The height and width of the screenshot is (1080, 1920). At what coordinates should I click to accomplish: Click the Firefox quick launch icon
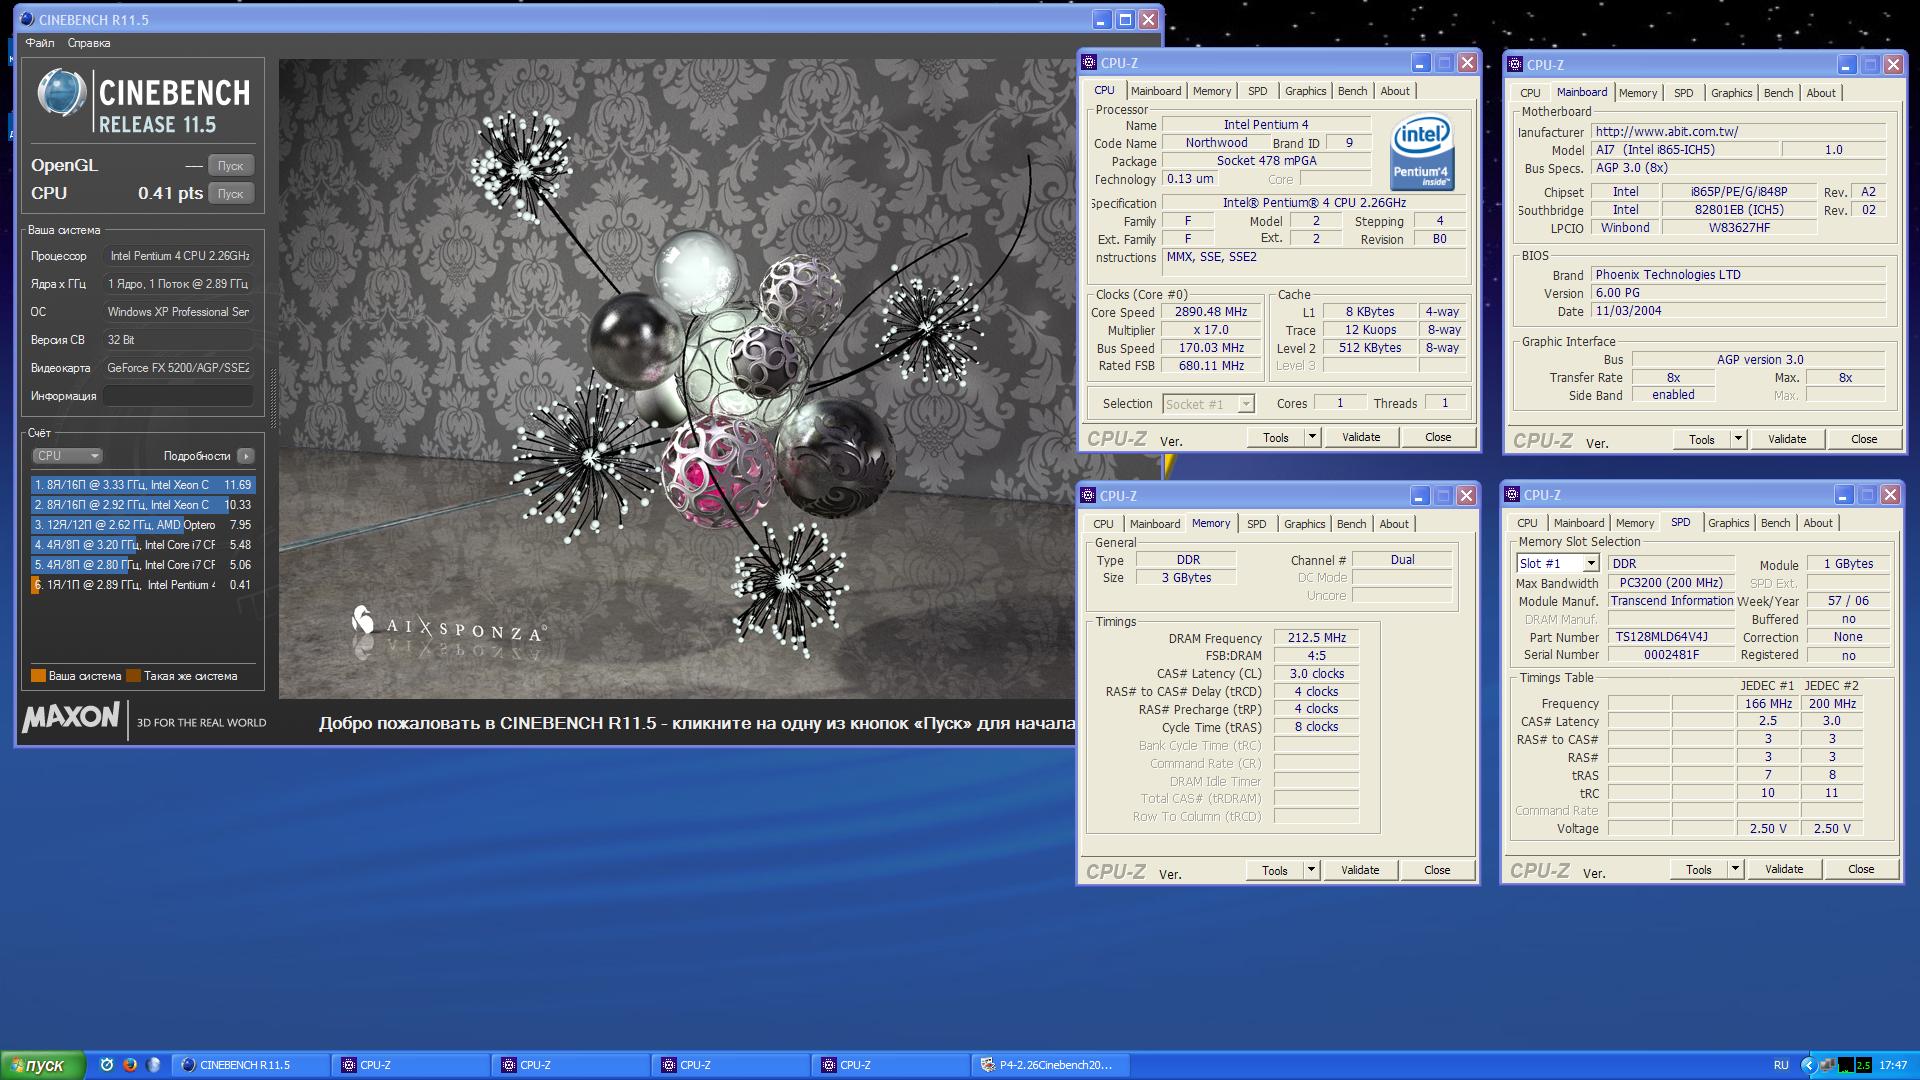[x=129, y=1065]
